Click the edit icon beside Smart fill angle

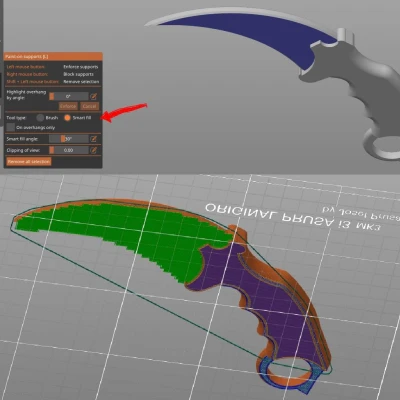[x=94, y=139]
